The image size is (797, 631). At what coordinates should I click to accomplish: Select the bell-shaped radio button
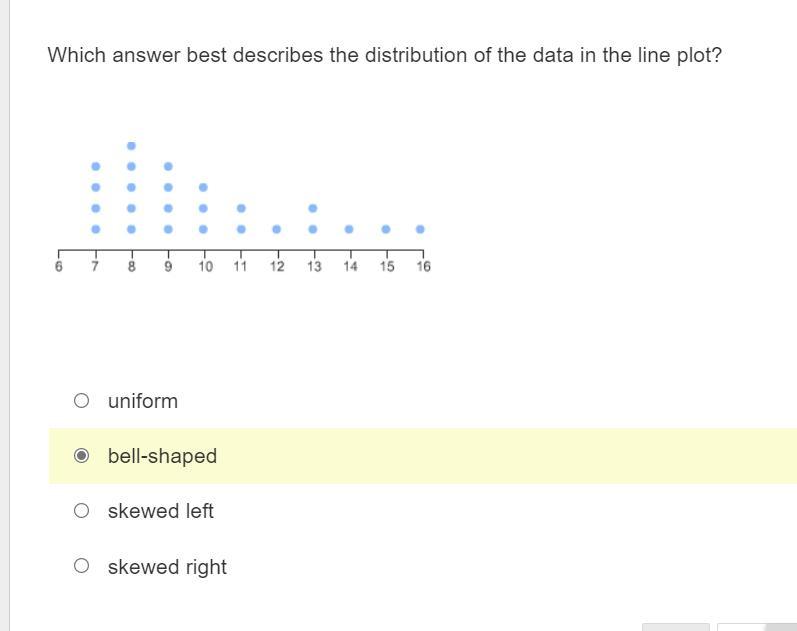point(81,456)
